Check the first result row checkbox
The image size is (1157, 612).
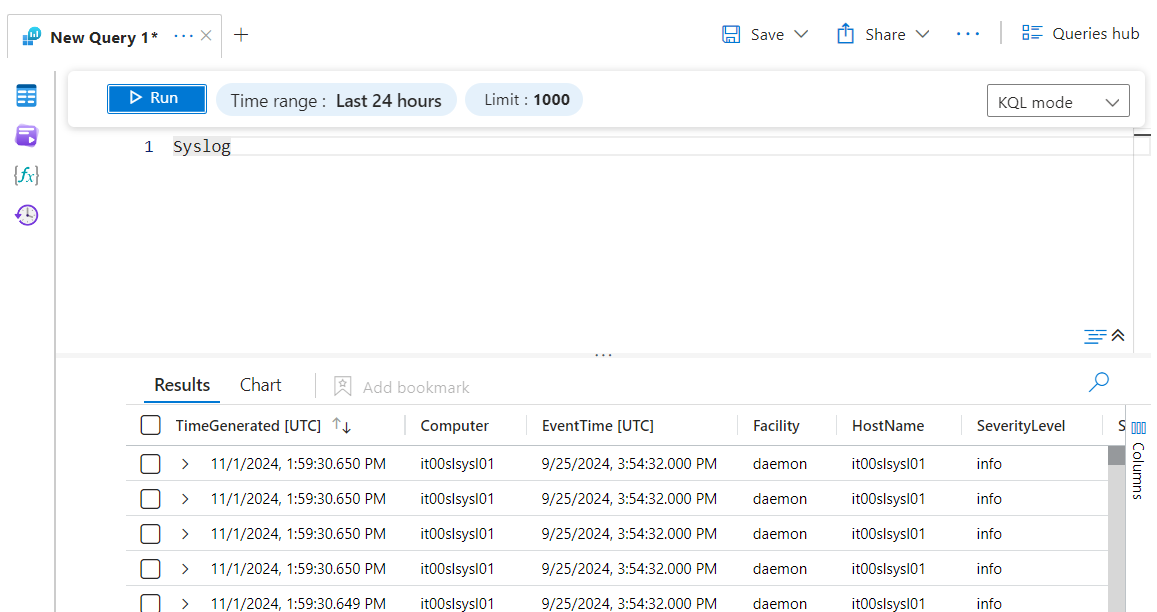coord(151,464)
